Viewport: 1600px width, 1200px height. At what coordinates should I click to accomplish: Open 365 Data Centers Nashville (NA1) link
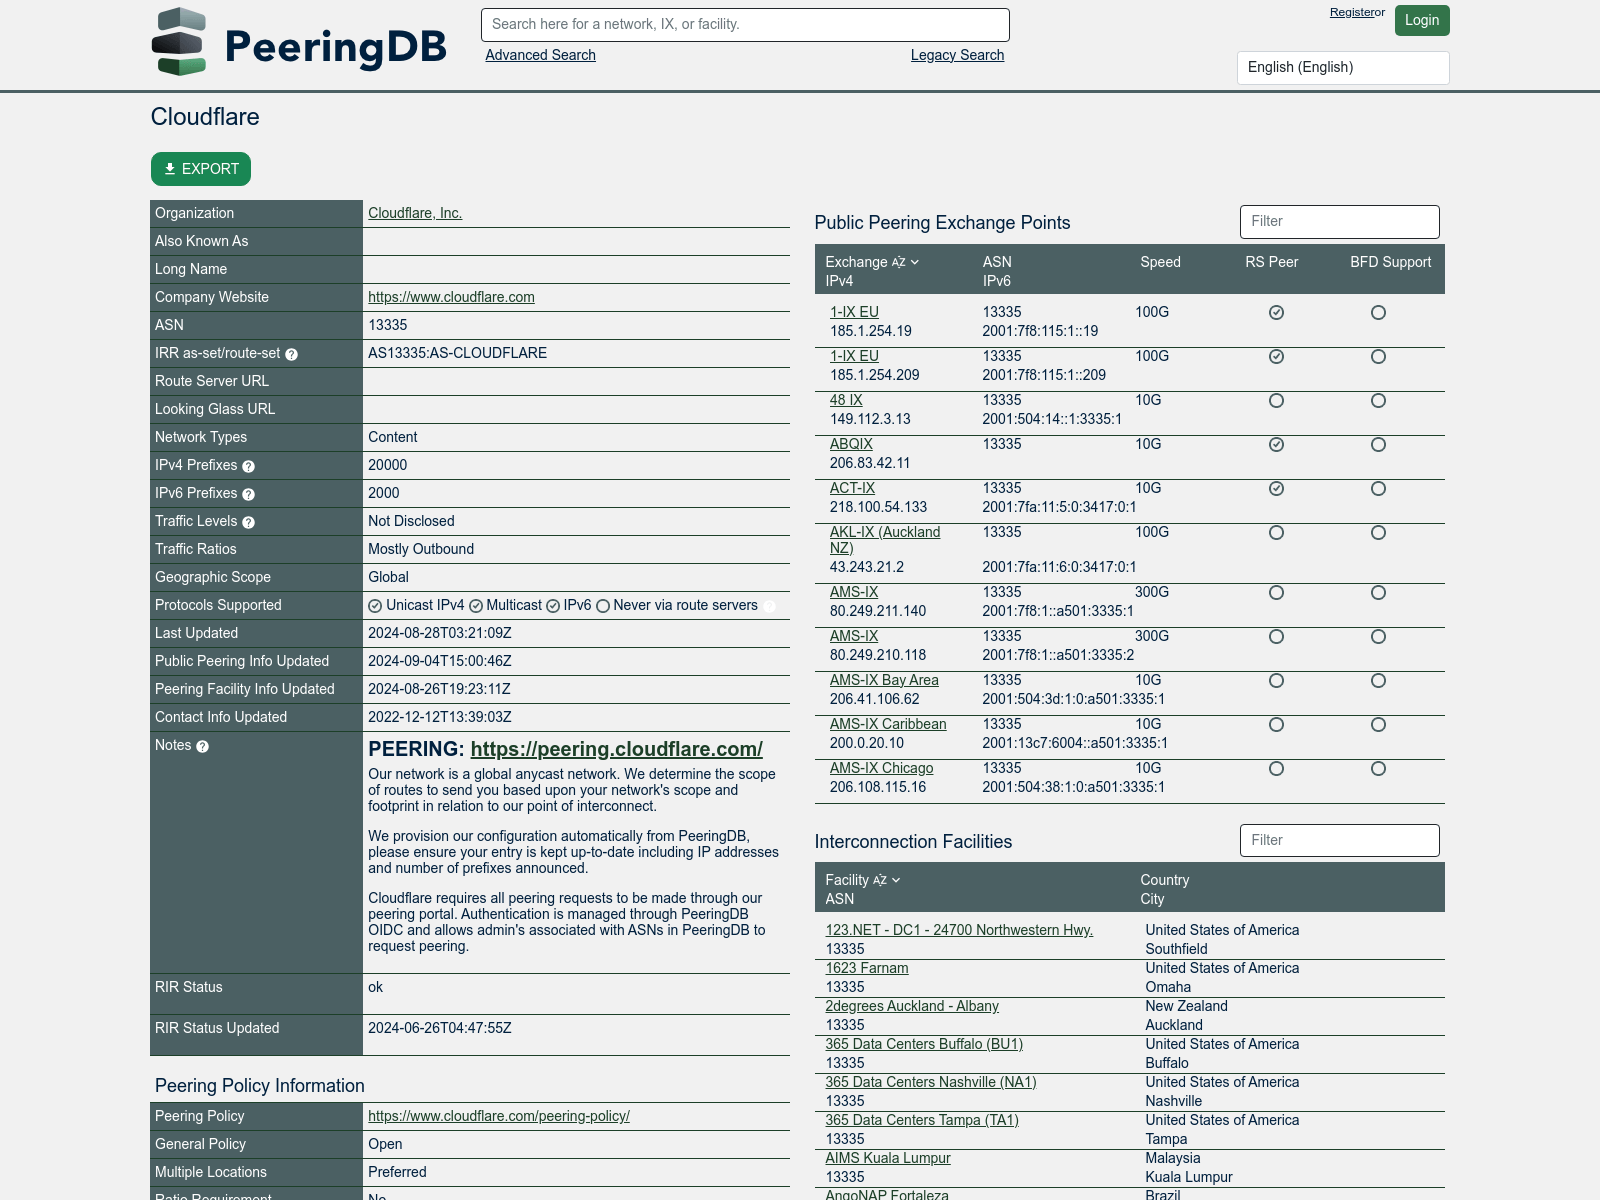pos(931,1082)
